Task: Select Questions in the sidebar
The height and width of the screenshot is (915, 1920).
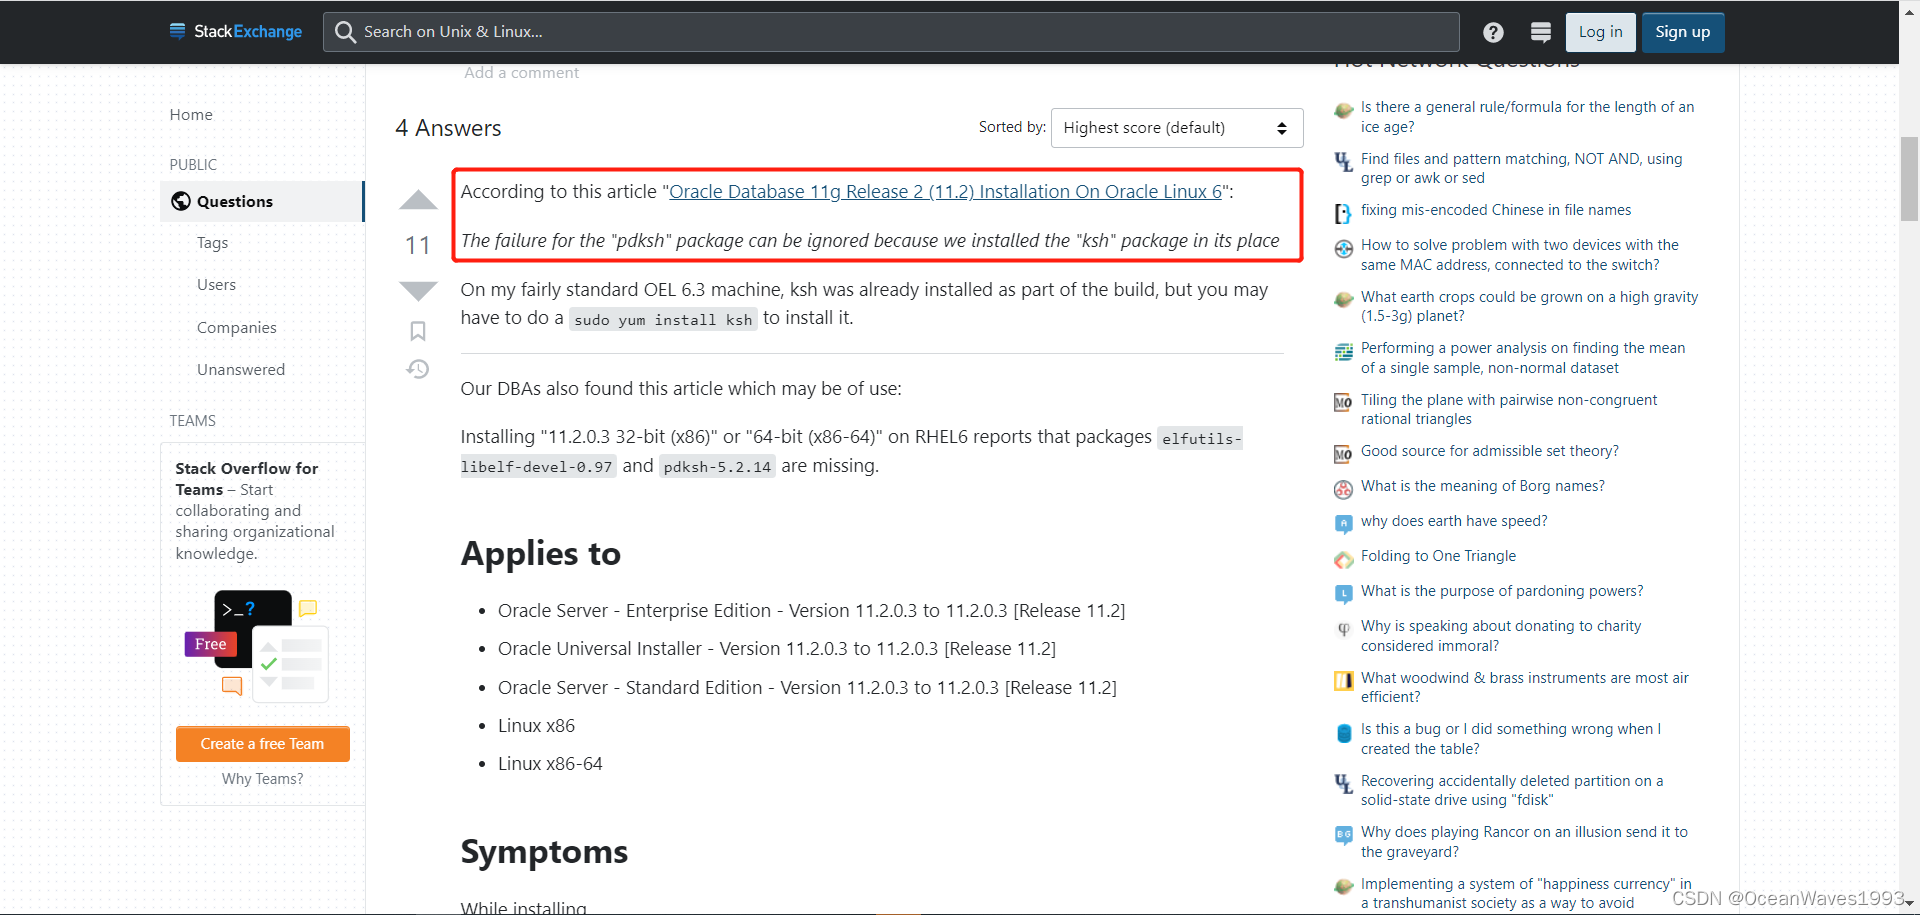Action: (262, 201)
